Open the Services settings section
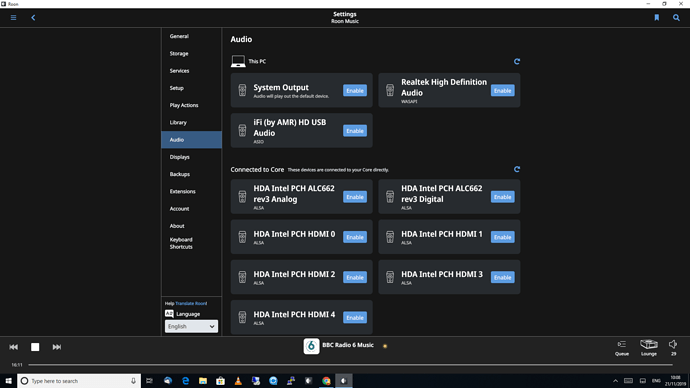The width and height of the screenshot is (690, 388). pyautogui.click(x=191, y=70)
